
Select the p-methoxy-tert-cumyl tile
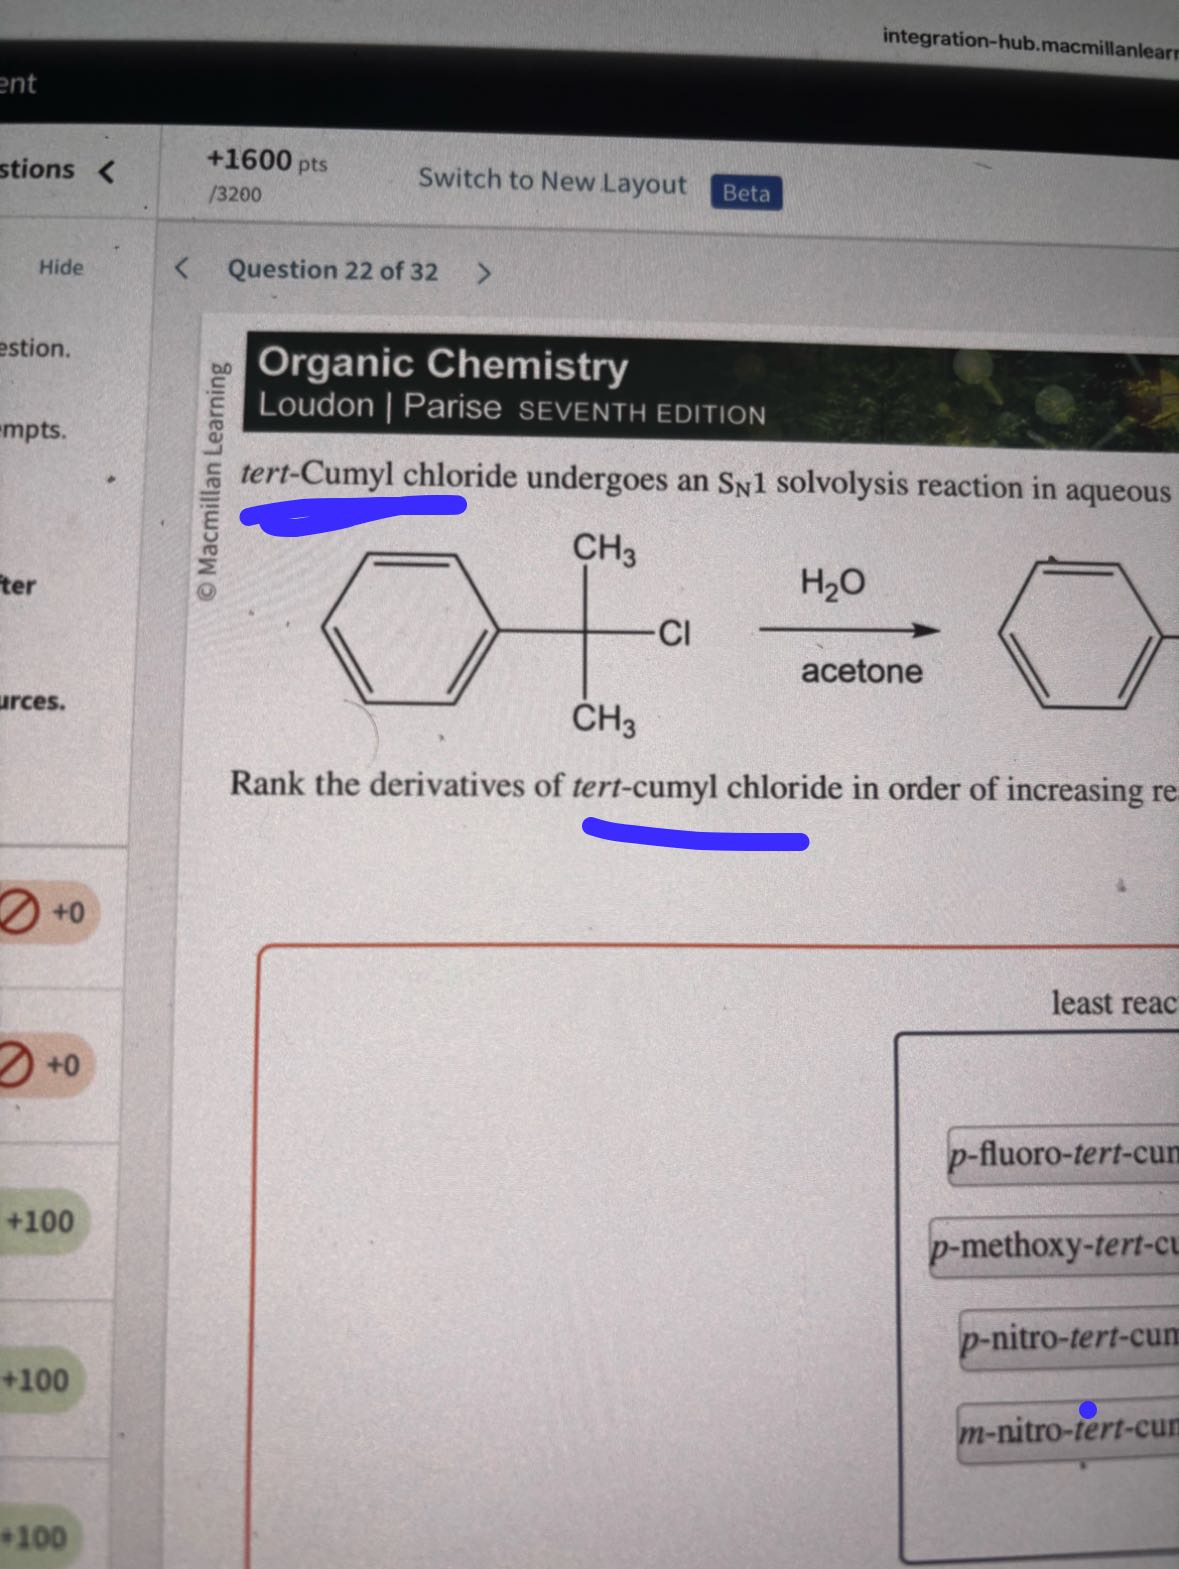[x=1053, y=1246]
